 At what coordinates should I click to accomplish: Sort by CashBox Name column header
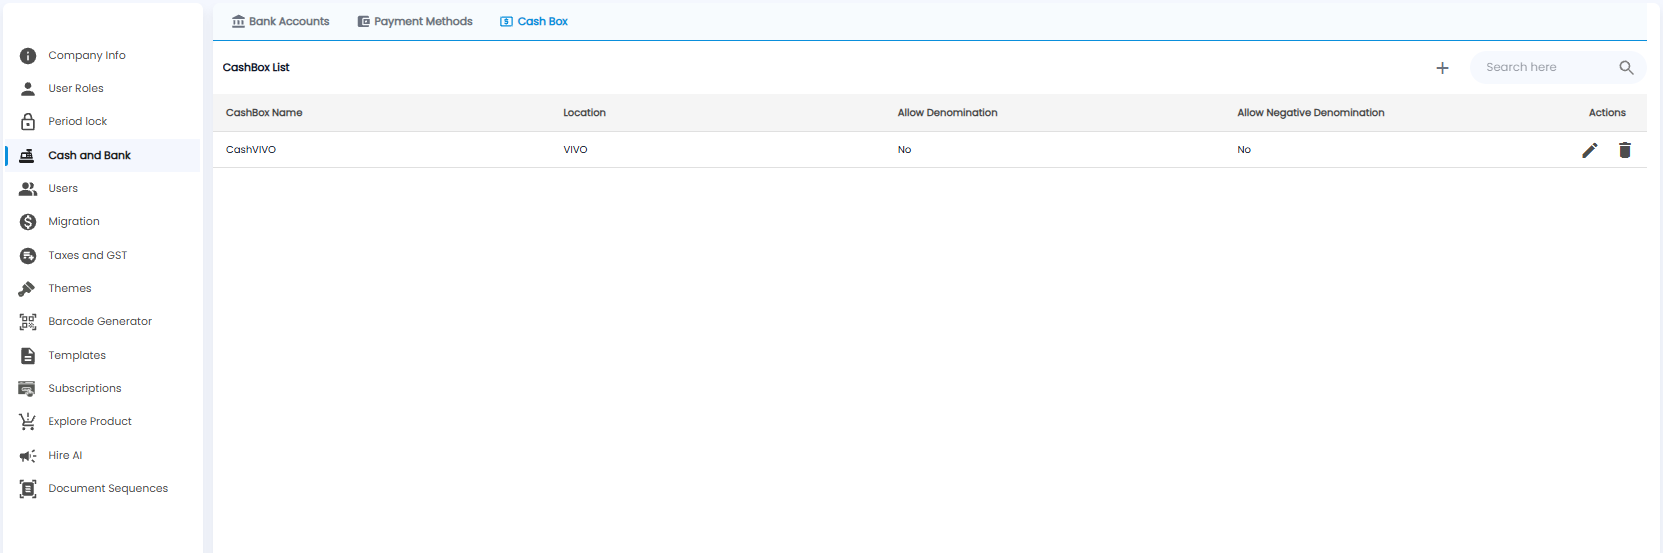click(264, 113)
